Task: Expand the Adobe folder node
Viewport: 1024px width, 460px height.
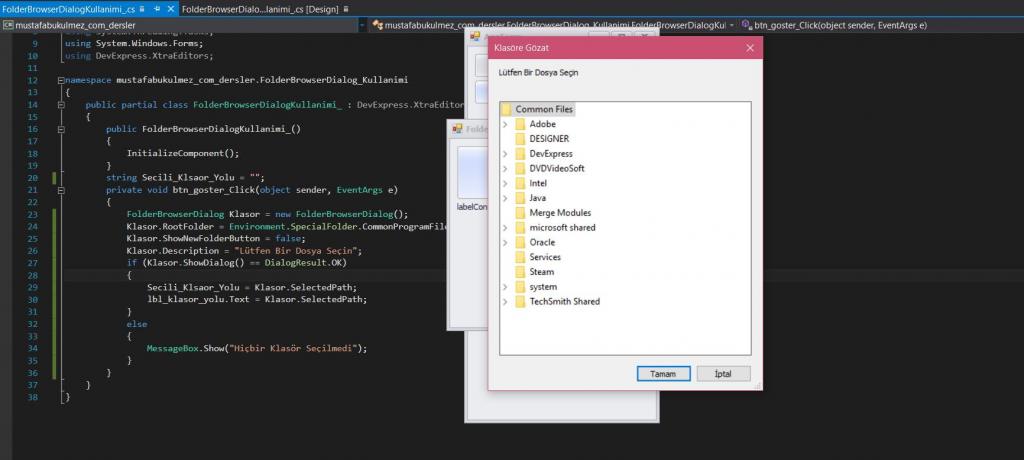Action: (x=505, y=124)
